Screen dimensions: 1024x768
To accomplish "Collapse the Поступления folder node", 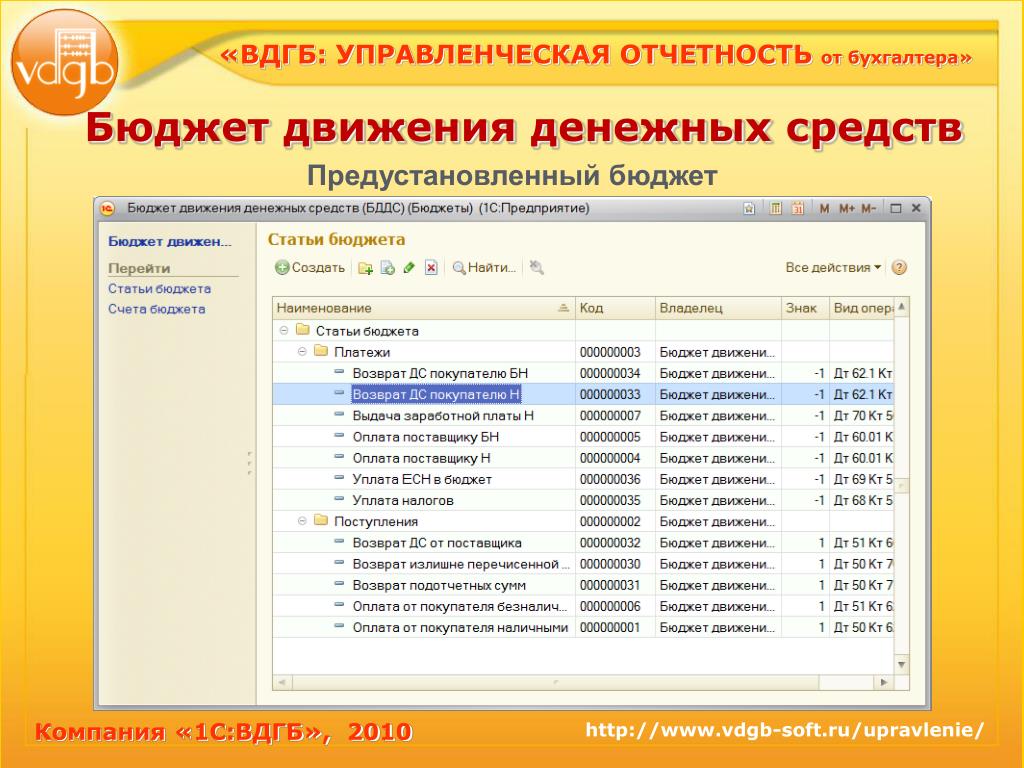I will point(302,521).
